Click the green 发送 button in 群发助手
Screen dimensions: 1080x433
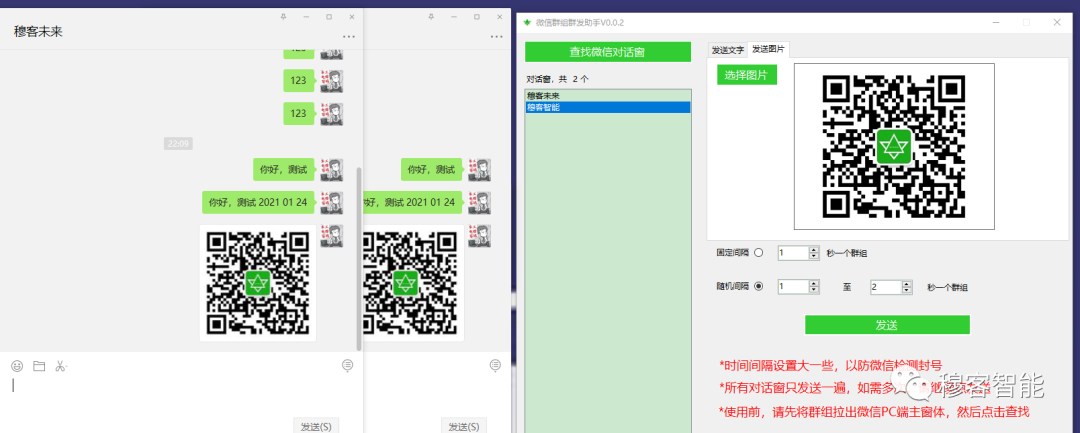coord(887,325)
